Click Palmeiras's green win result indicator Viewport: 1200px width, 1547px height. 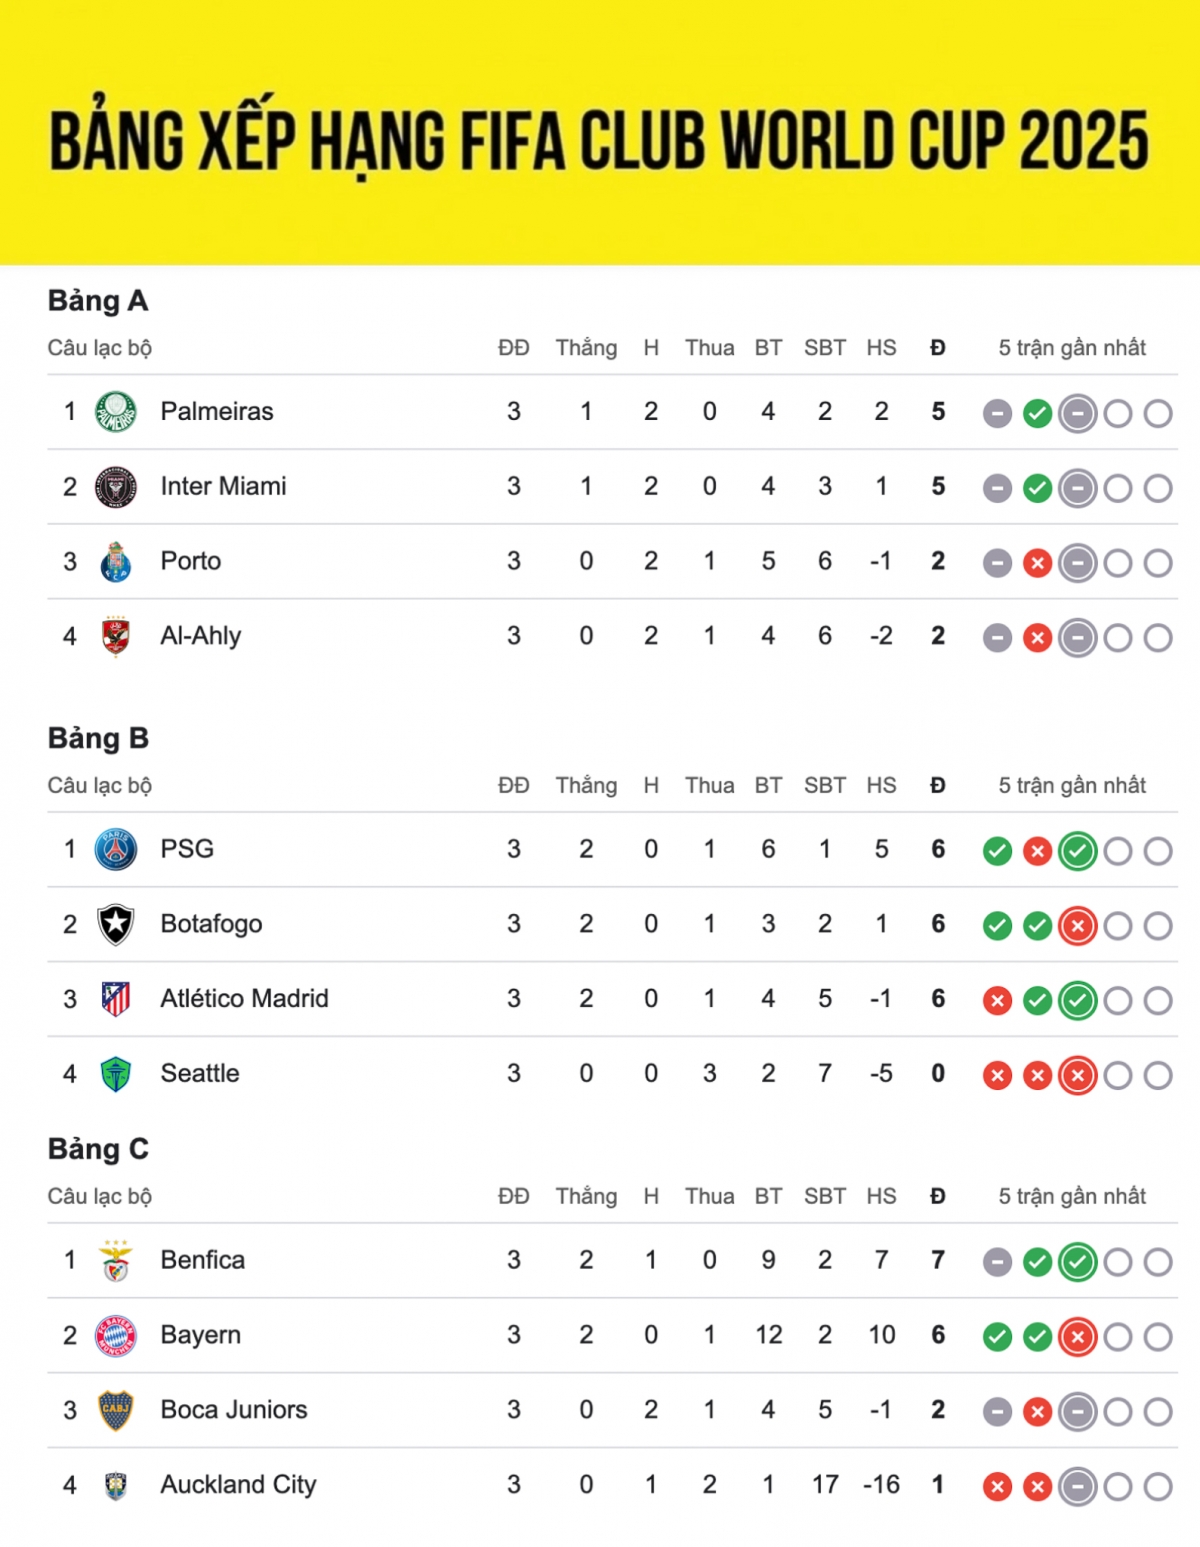pos(1038,413)
